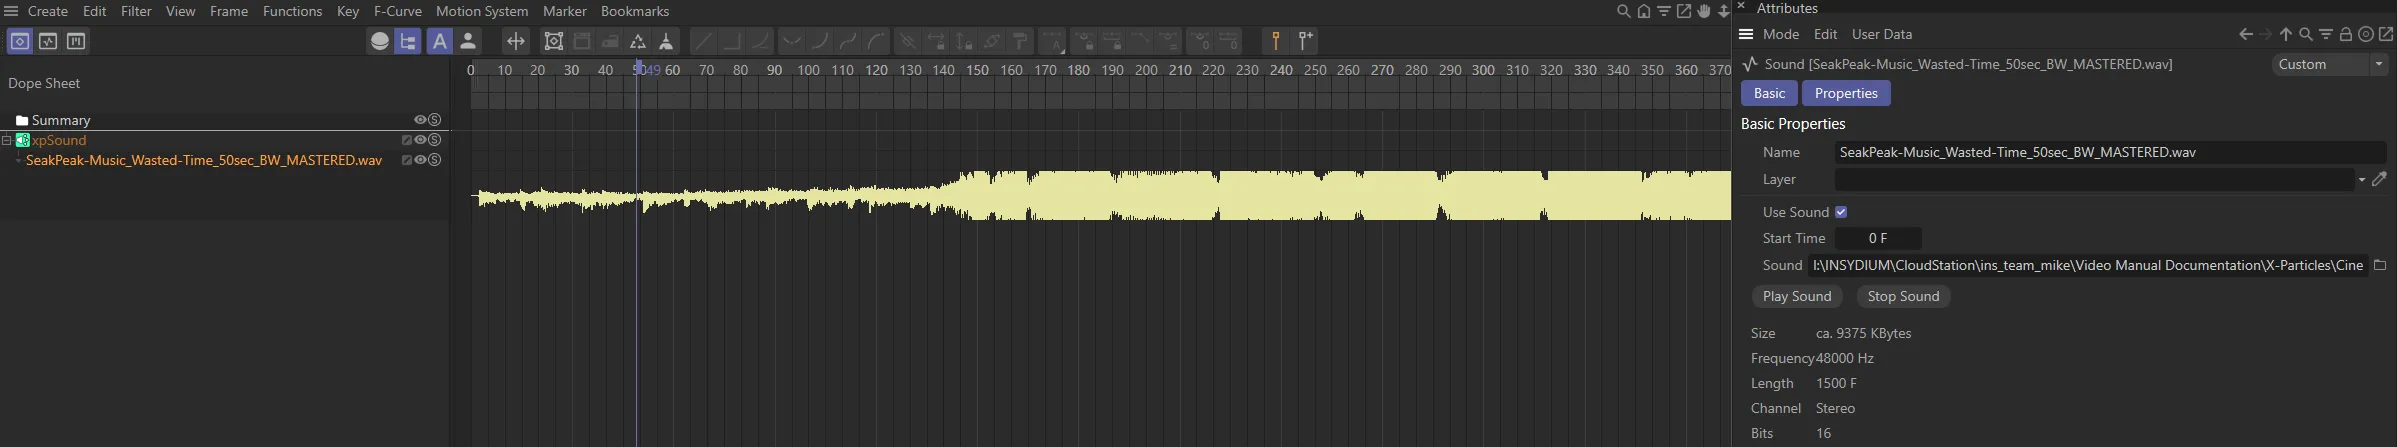Toggle the 'A' automatic mode icon
The width and height of the screenshot is (2397, 447).
pyautogui.click(x=439, y=41)
